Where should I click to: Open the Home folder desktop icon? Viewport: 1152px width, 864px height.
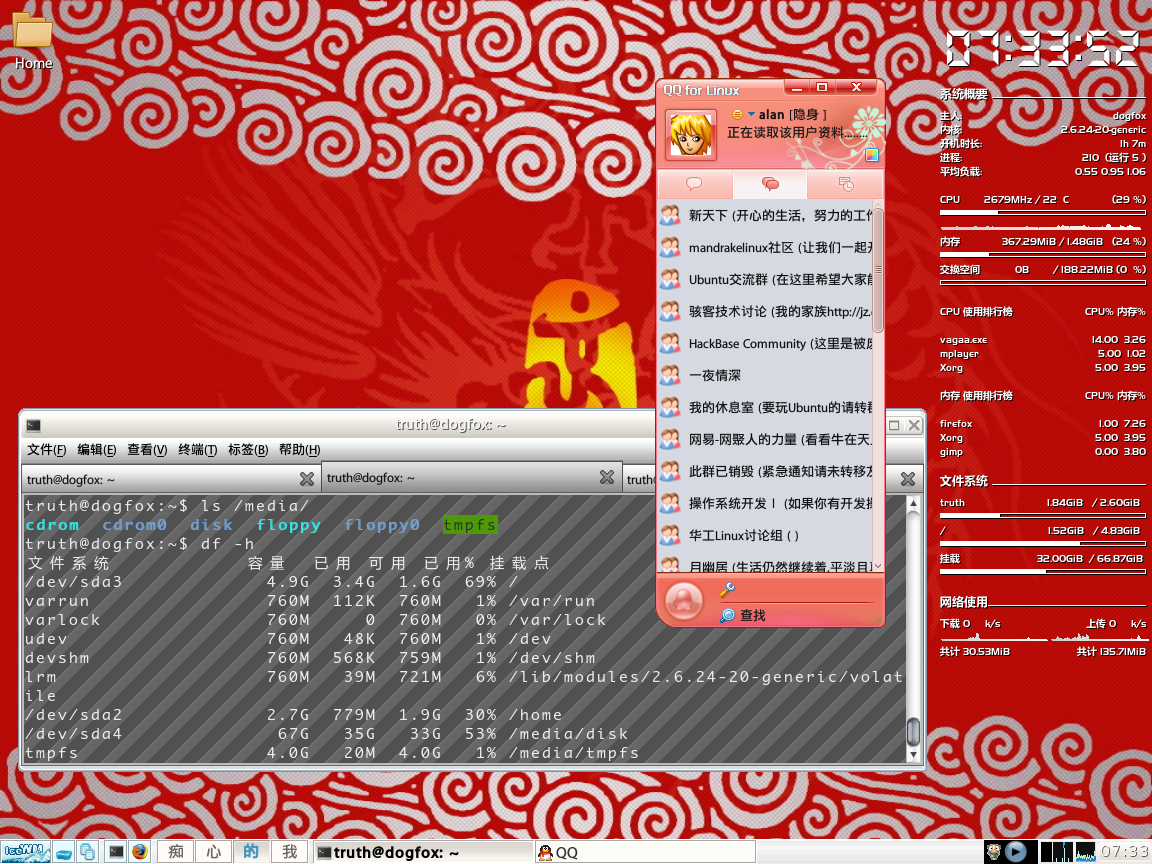click(32, 40)
